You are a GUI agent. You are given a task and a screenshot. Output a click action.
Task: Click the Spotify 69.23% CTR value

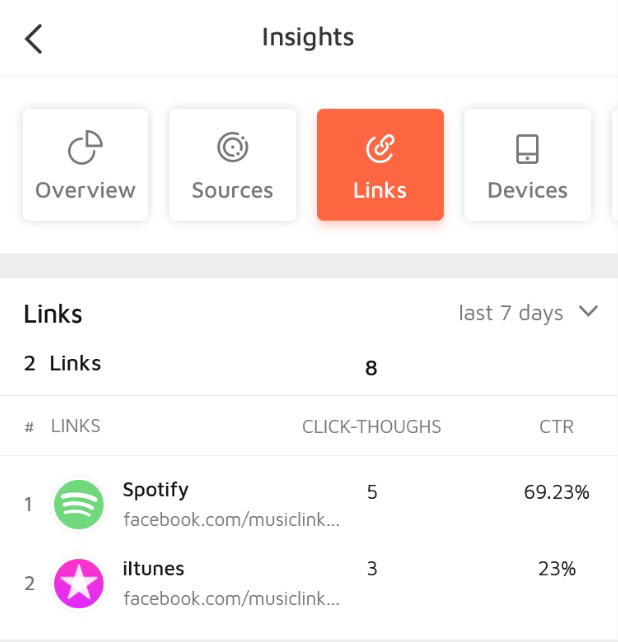coord(556,492)
